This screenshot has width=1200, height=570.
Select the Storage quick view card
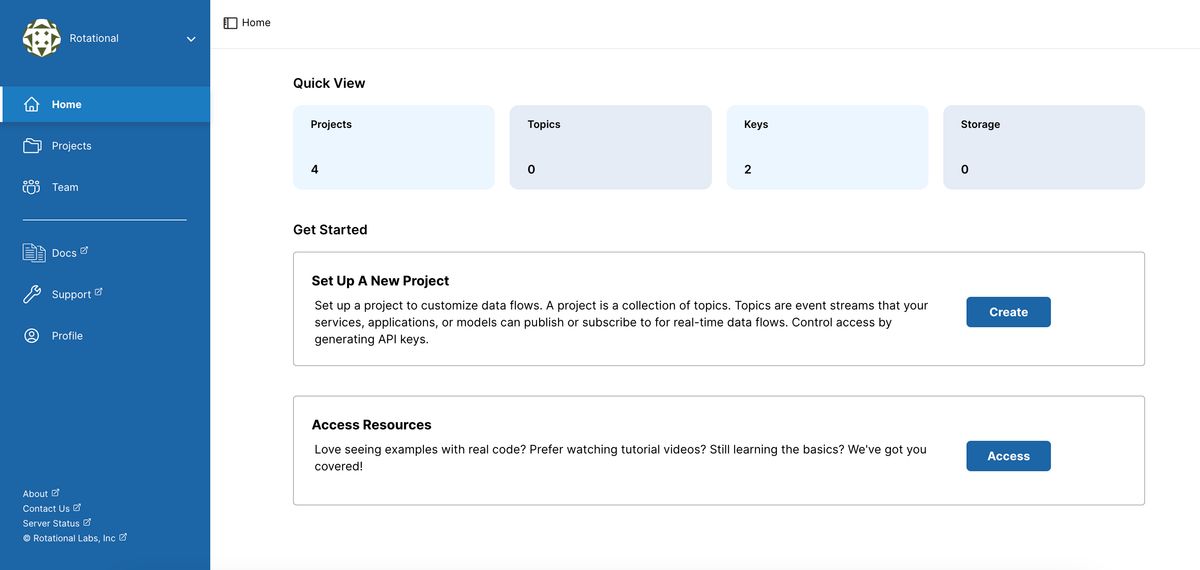[x=1043, y=147]
